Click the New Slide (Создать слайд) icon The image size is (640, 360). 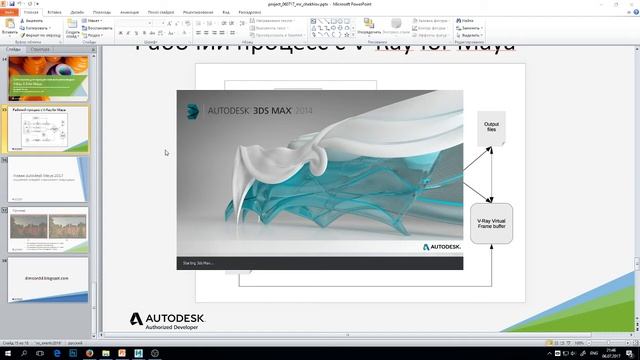tap(72, 24)
